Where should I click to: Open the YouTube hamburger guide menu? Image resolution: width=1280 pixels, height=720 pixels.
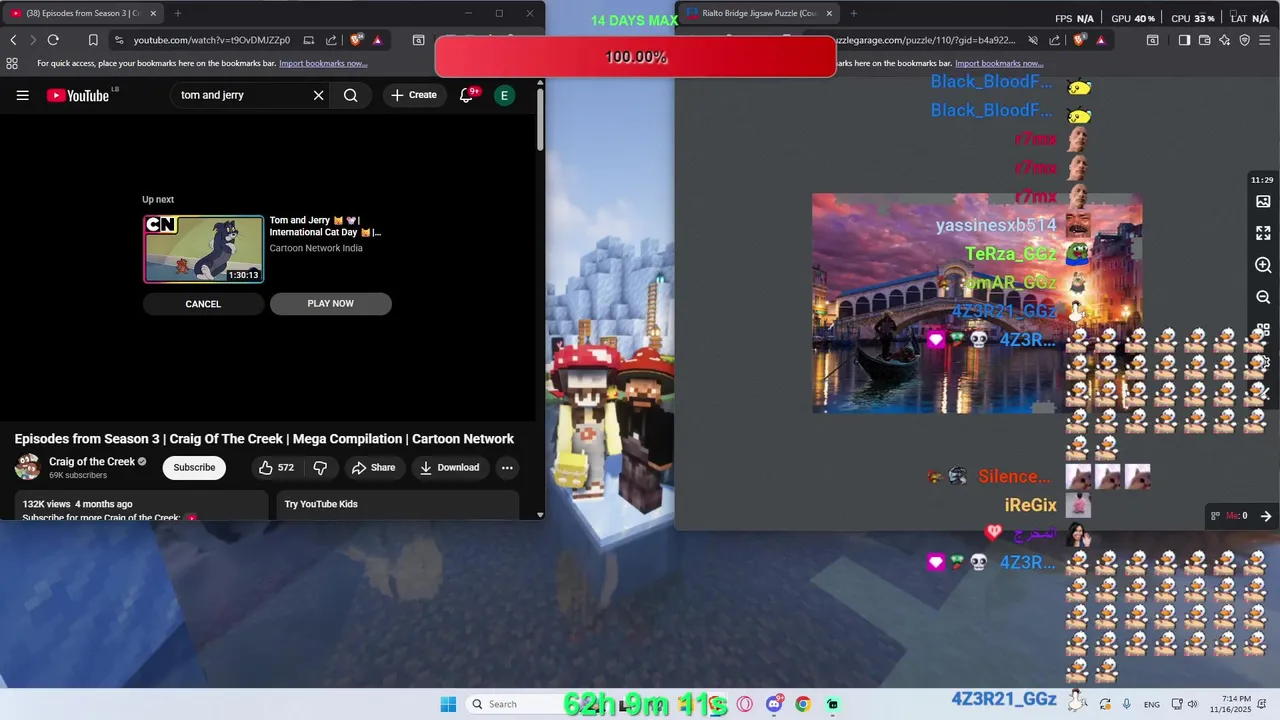23,95
